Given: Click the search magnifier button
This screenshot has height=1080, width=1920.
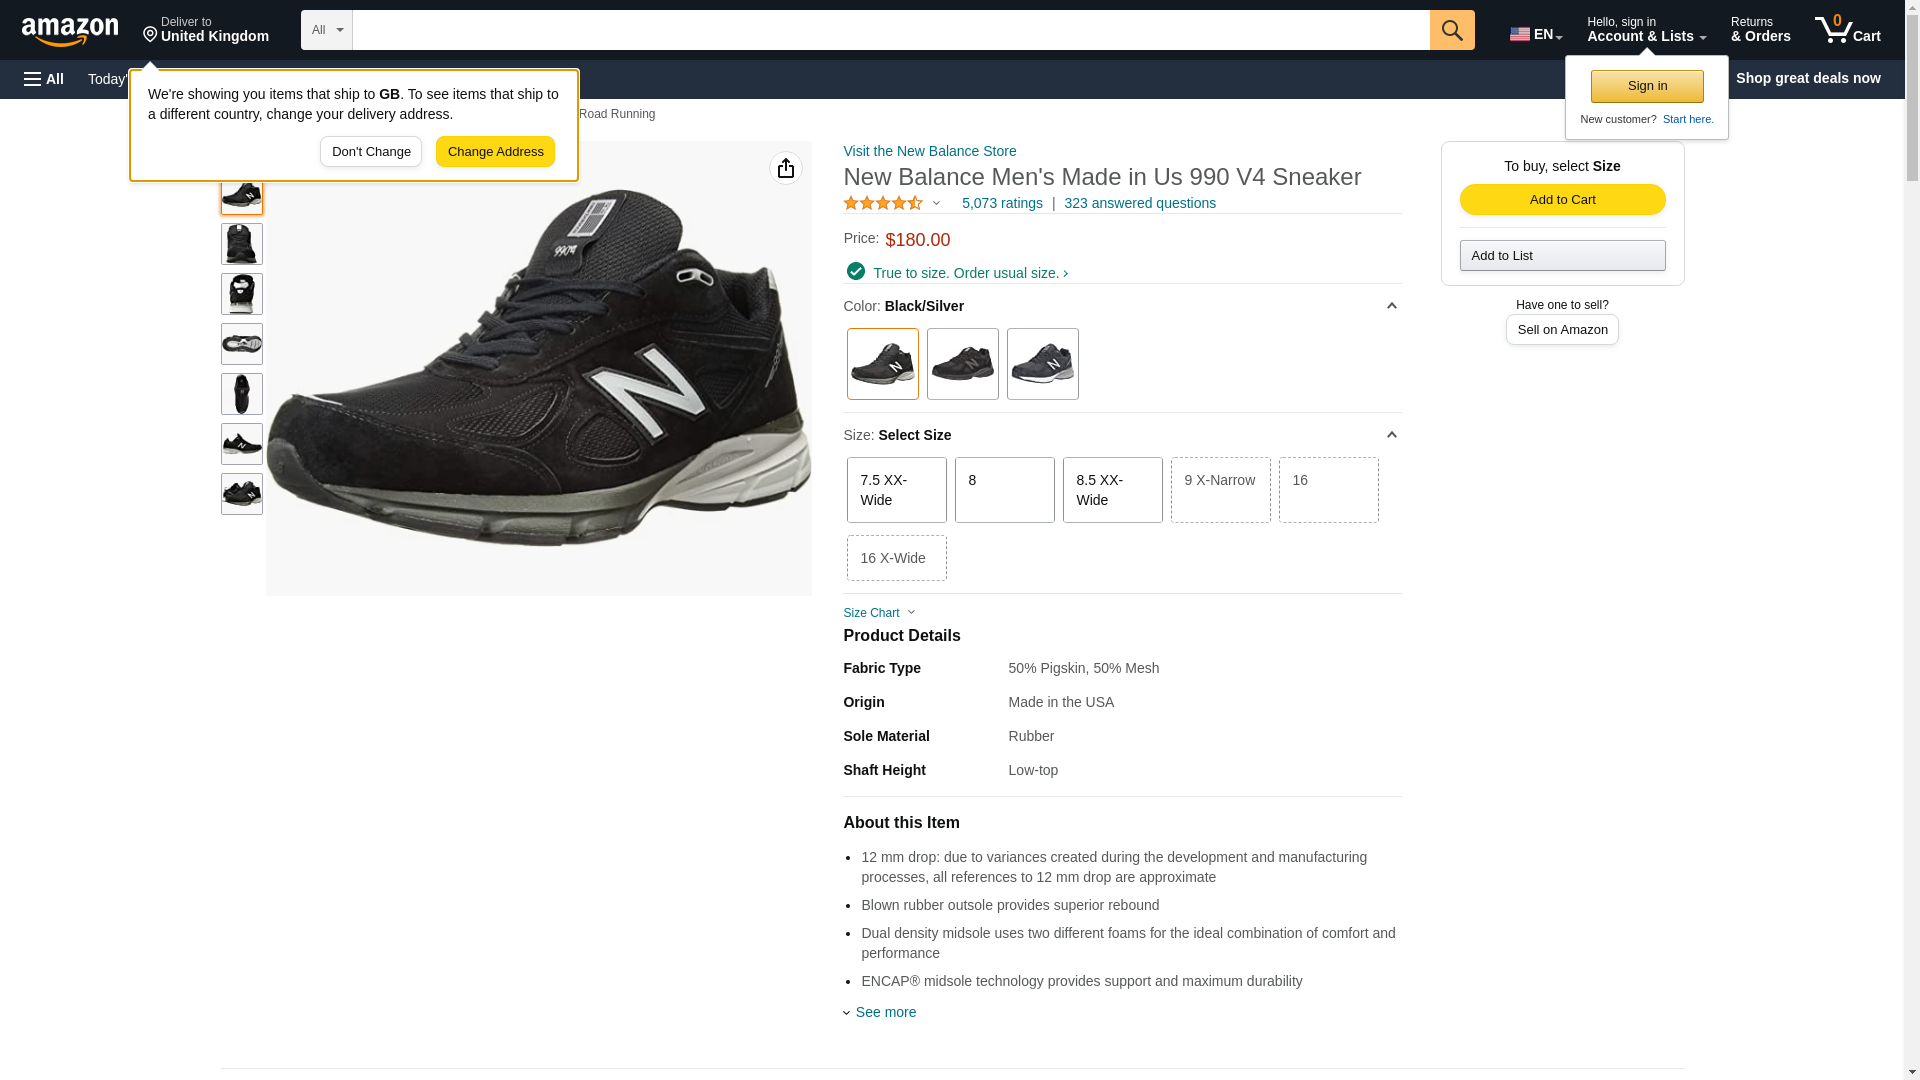Looking at the screenshot, I should (1452, 30).
